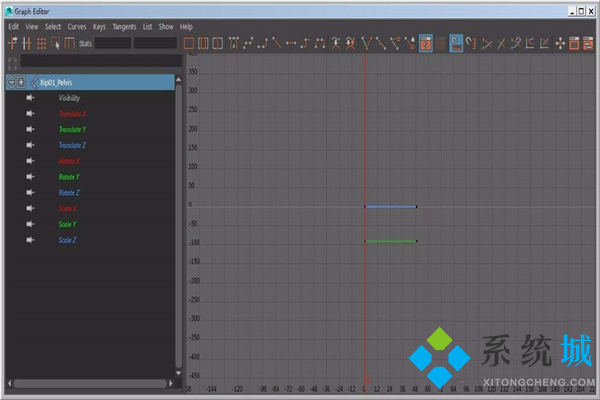Select the Scale Z channel
This screenshot has height=400, width=600.
click(67, 240)
